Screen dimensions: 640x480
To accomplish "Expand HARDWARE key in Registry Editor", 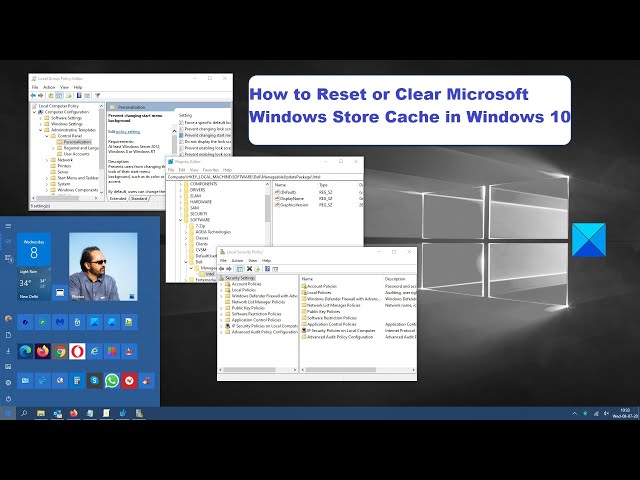I will 181,202.
